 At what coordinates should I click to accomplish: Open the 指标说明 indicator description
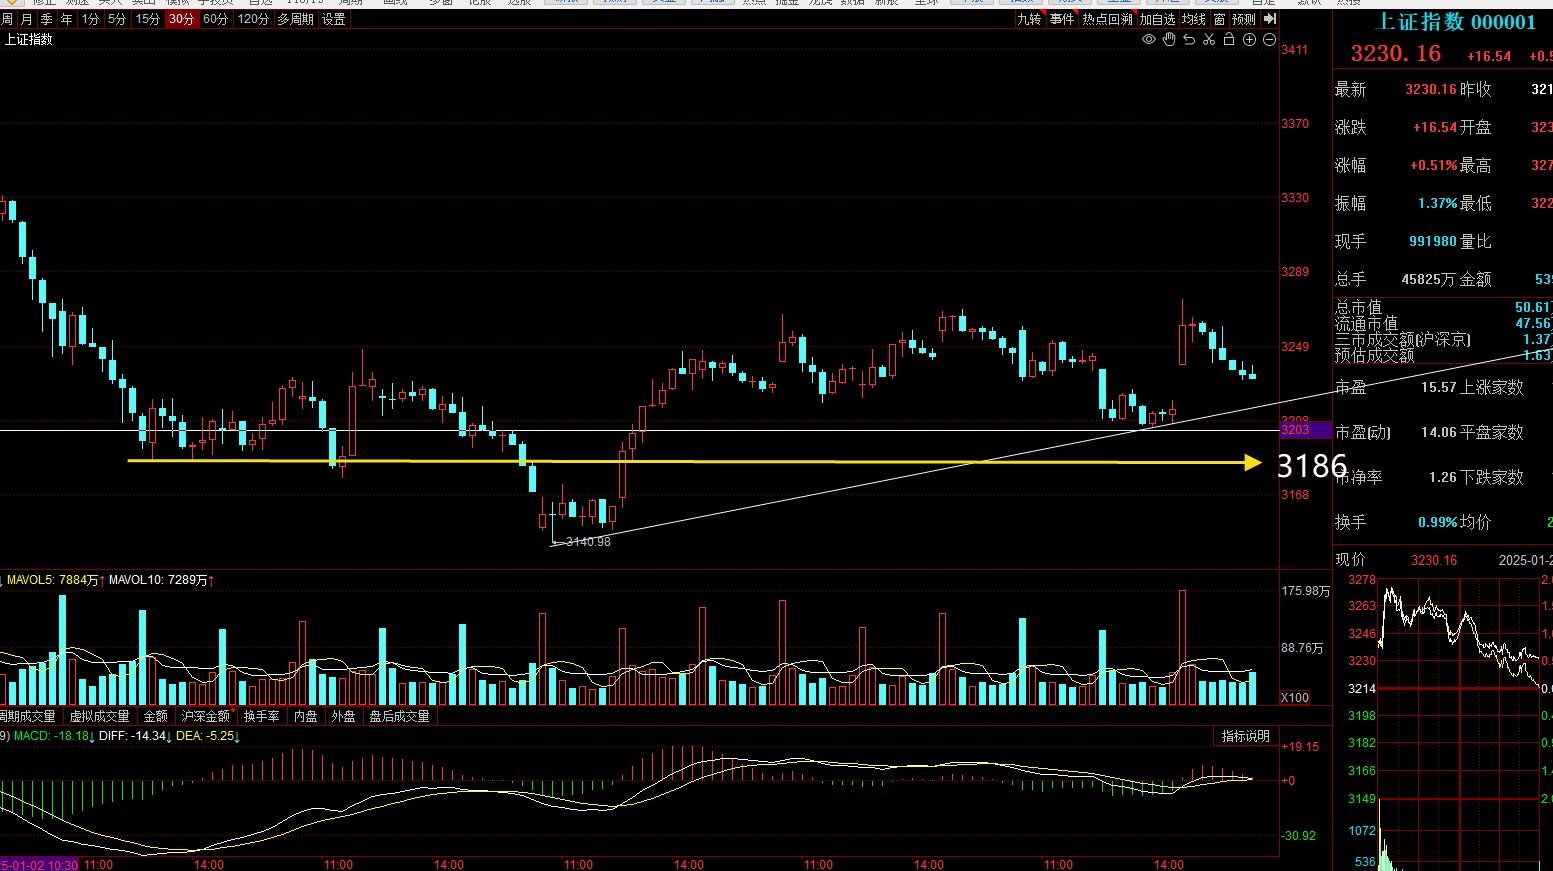[1245, 736]
